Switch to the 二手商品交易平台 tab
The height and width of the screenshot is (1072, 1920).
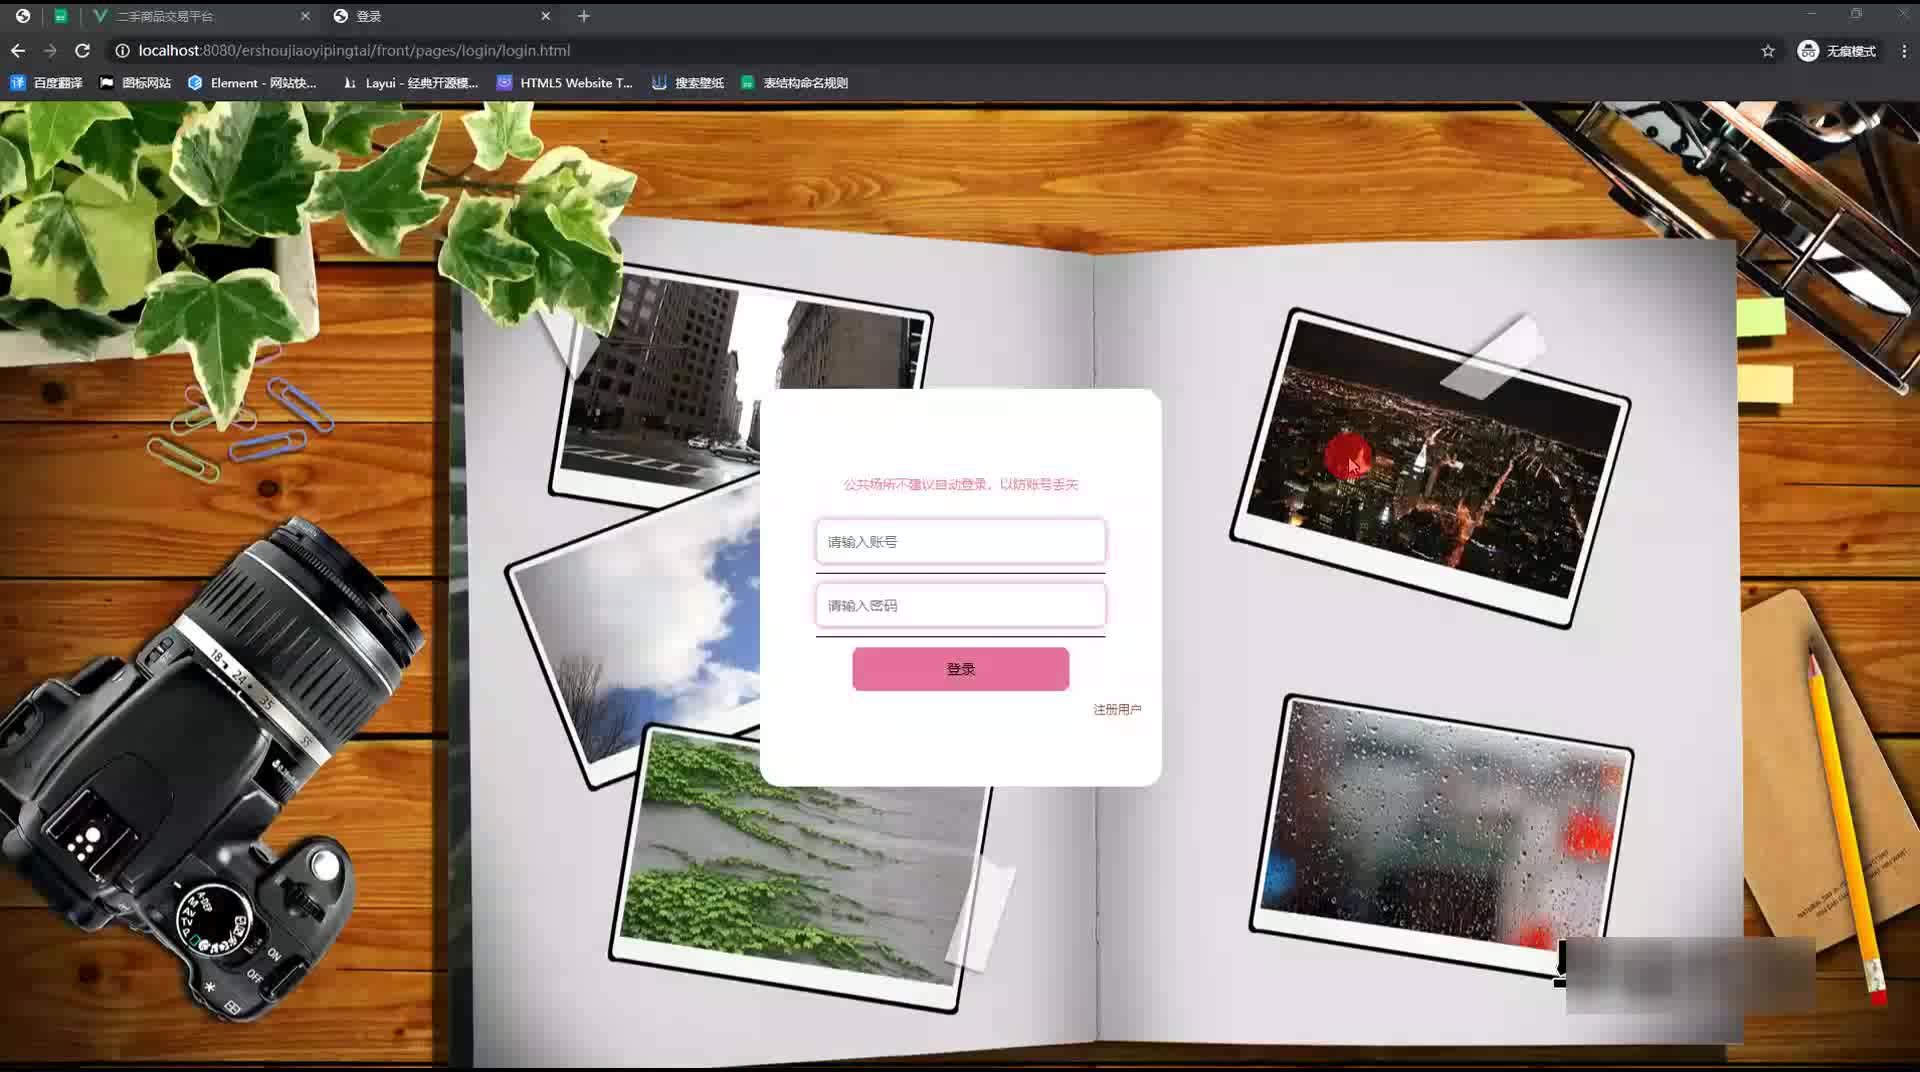(x=200, y=16)
